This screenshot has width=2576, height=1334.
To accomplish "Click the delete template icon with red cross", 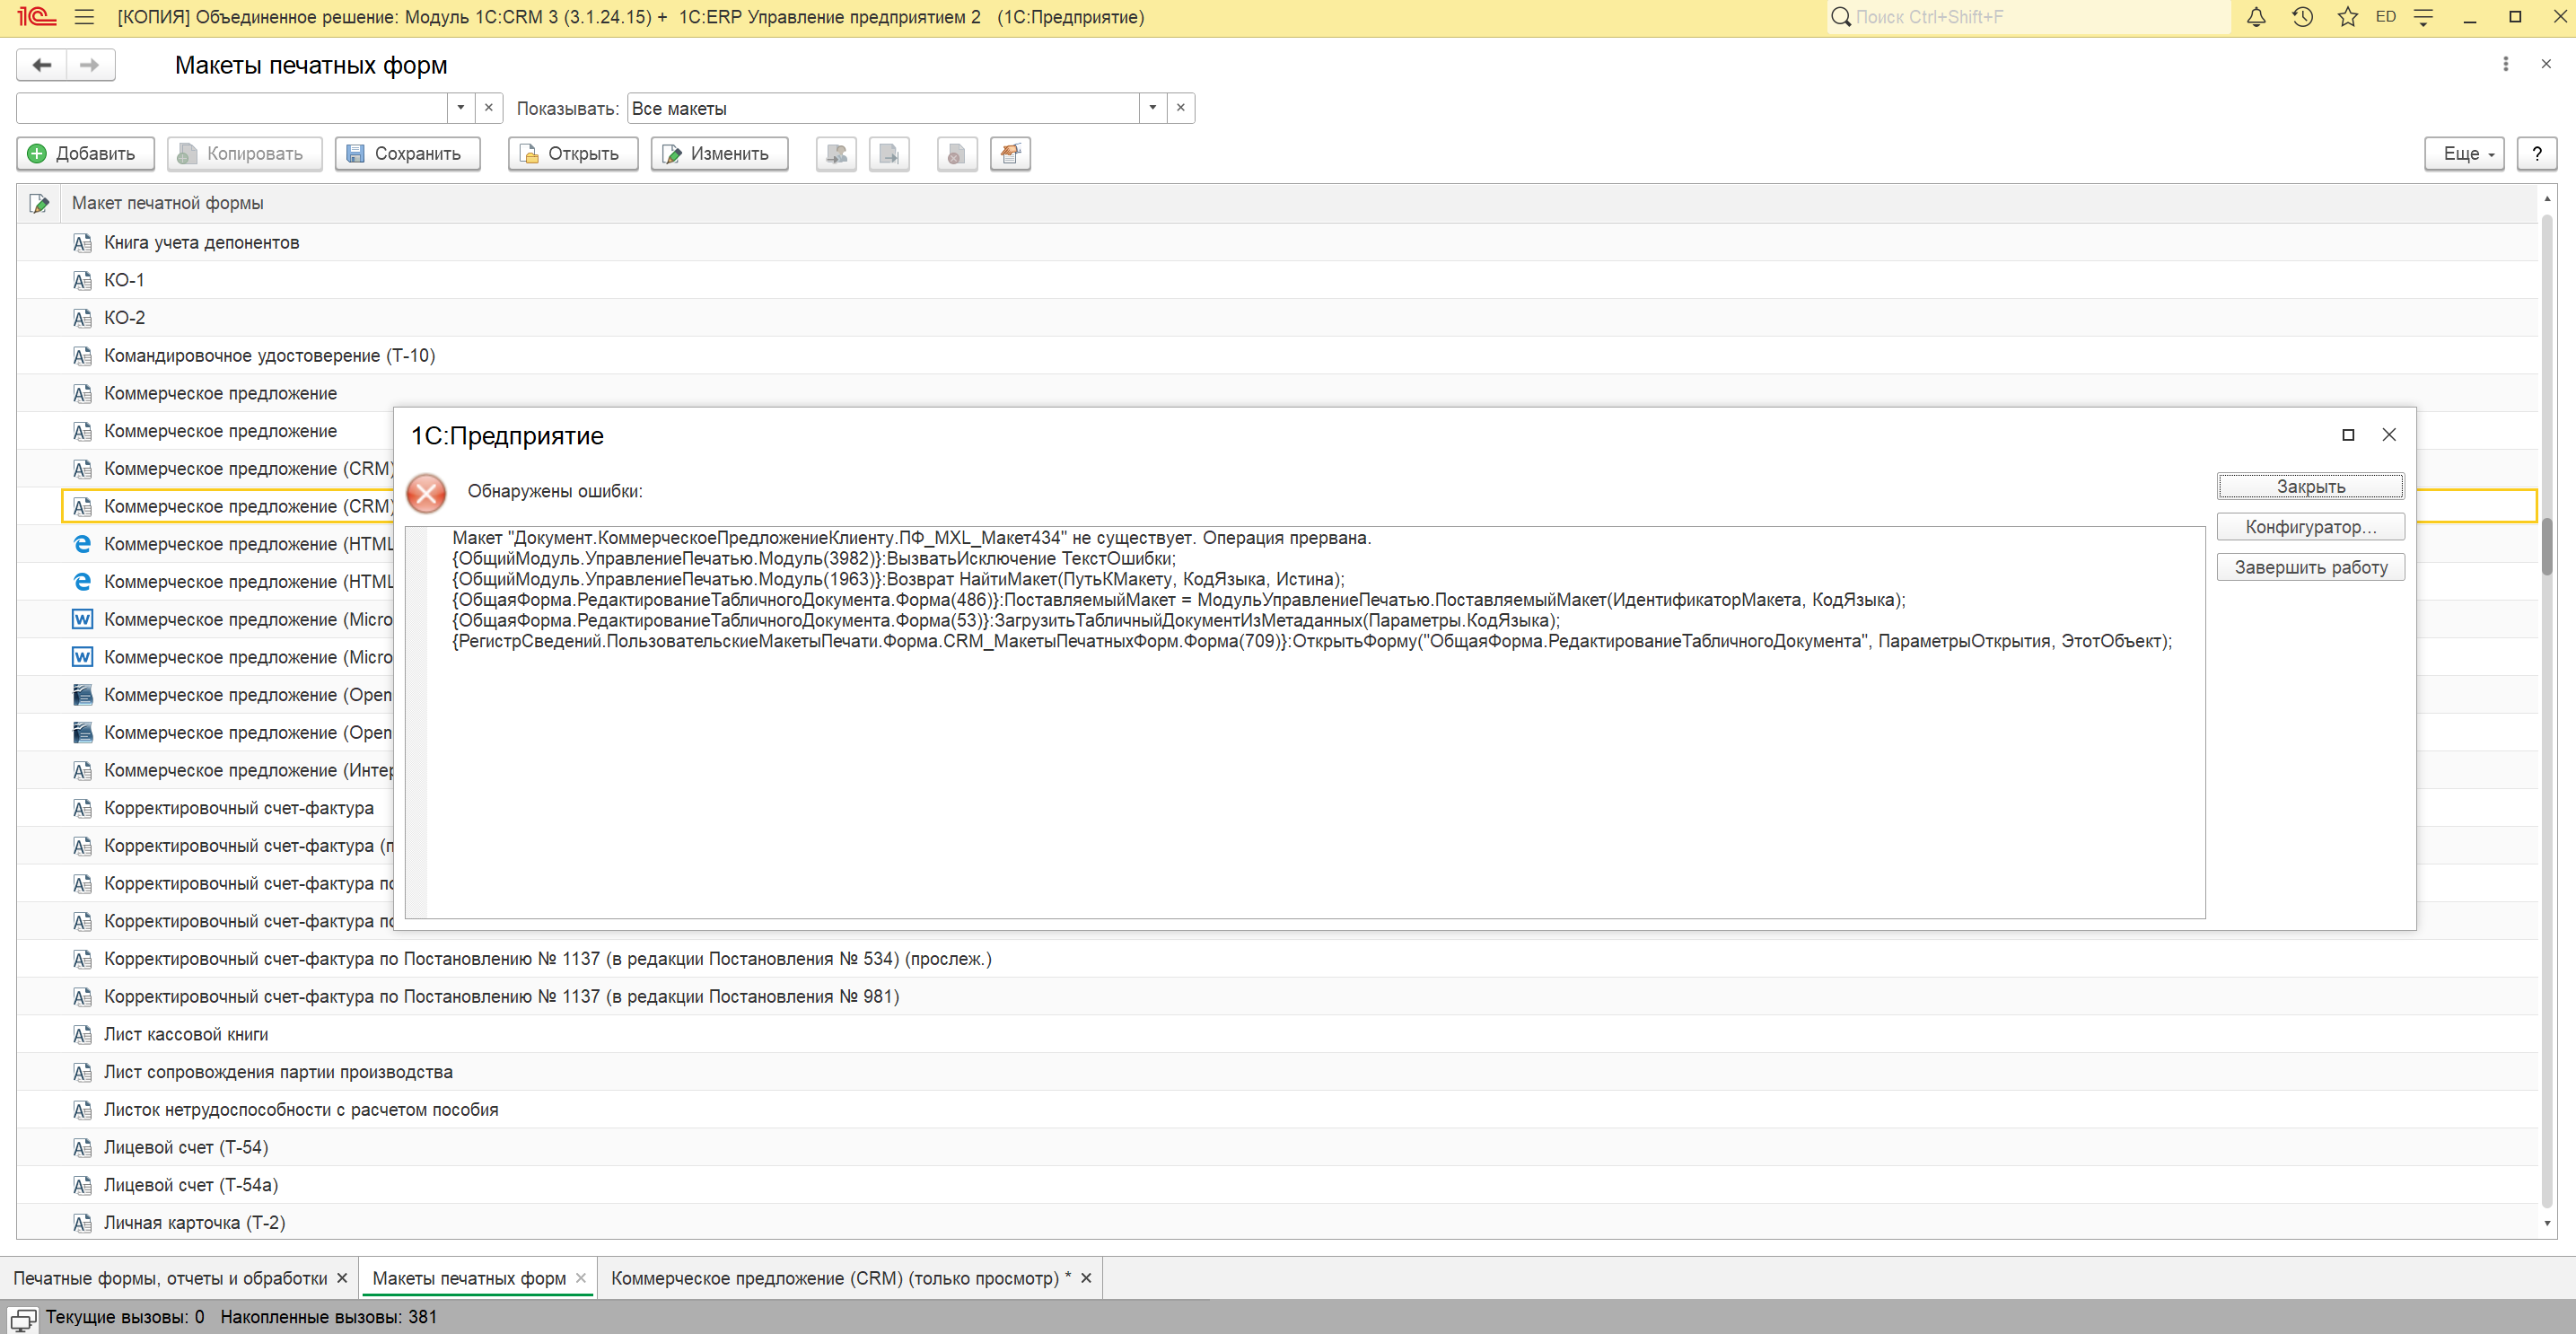I will point(957,154).
